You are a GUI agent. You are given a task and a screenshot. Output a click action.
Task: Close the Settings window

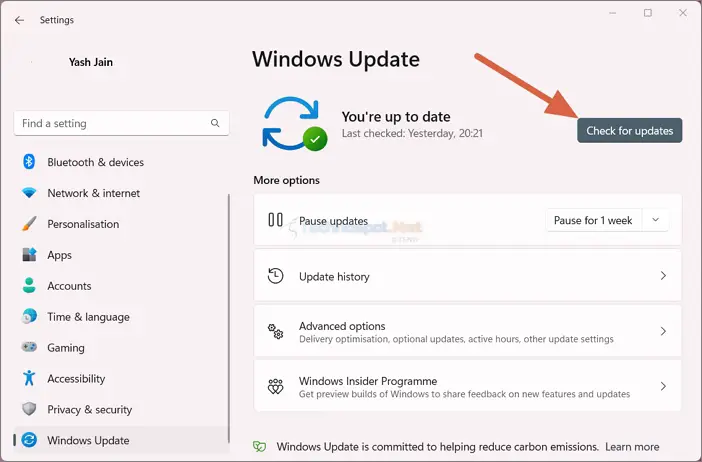point(683,13)
